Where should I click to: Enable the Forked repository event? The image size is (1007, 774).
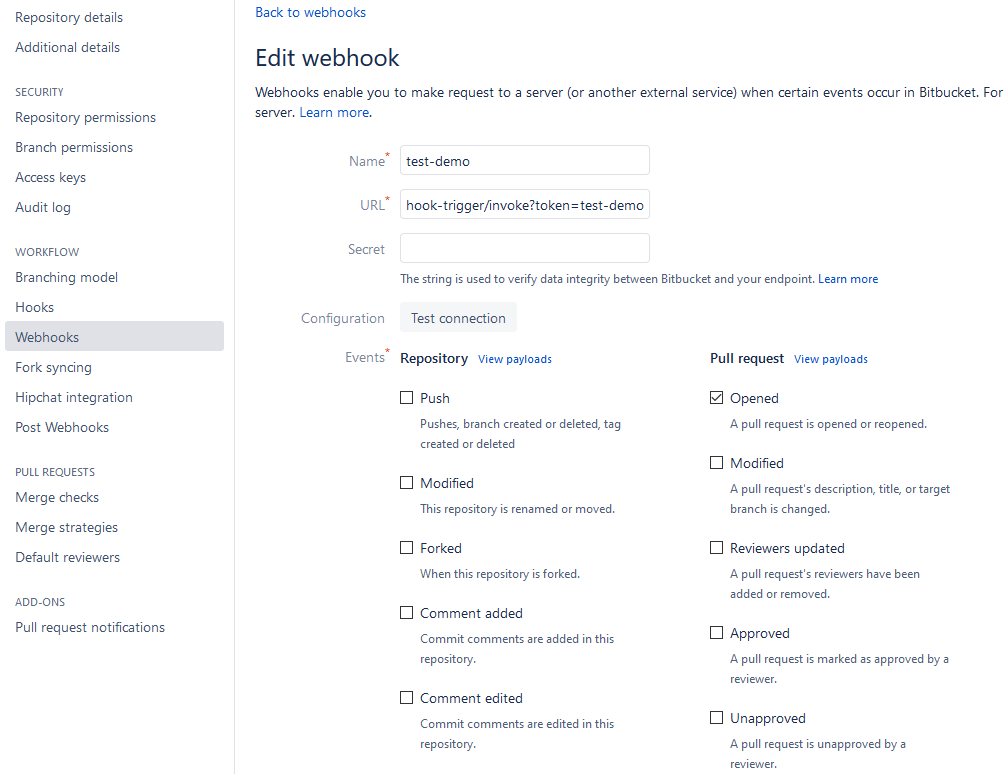[x=406, y=548]
